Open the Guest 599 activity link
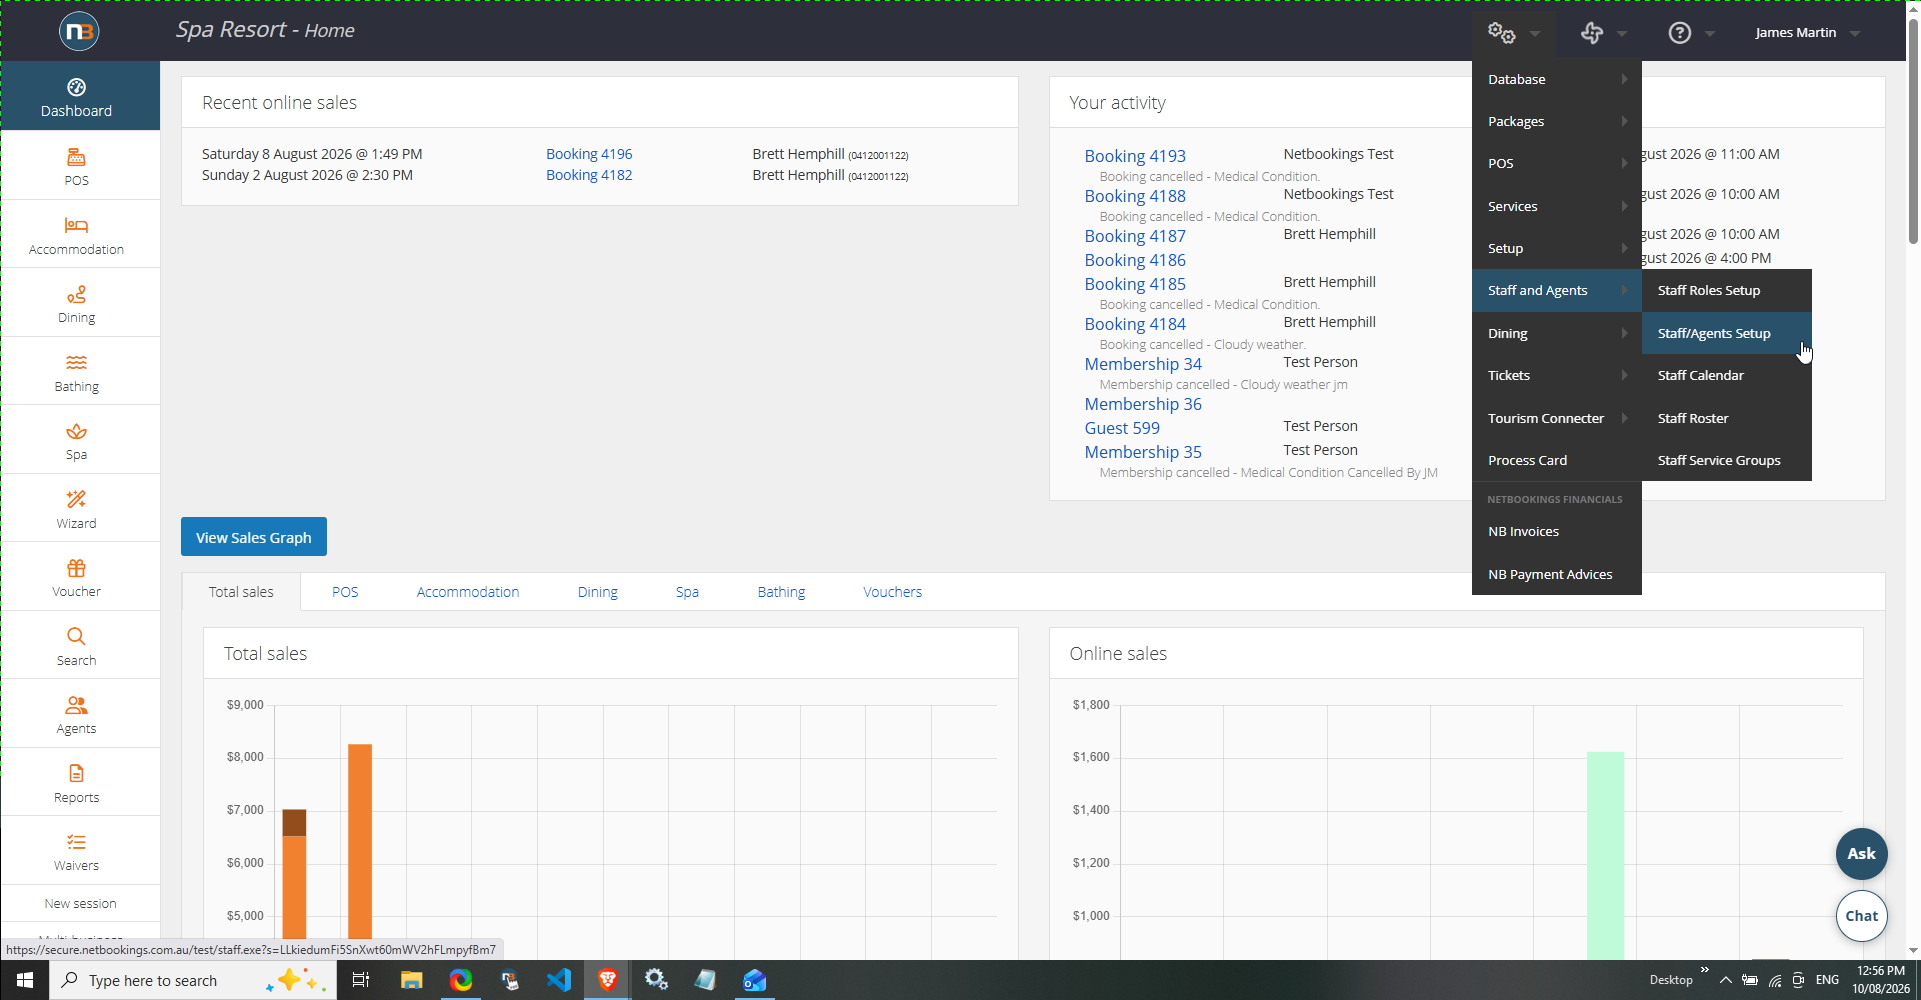Image resolution: width=1921 pixels, height=1000 pixels. pos(1122,428)
